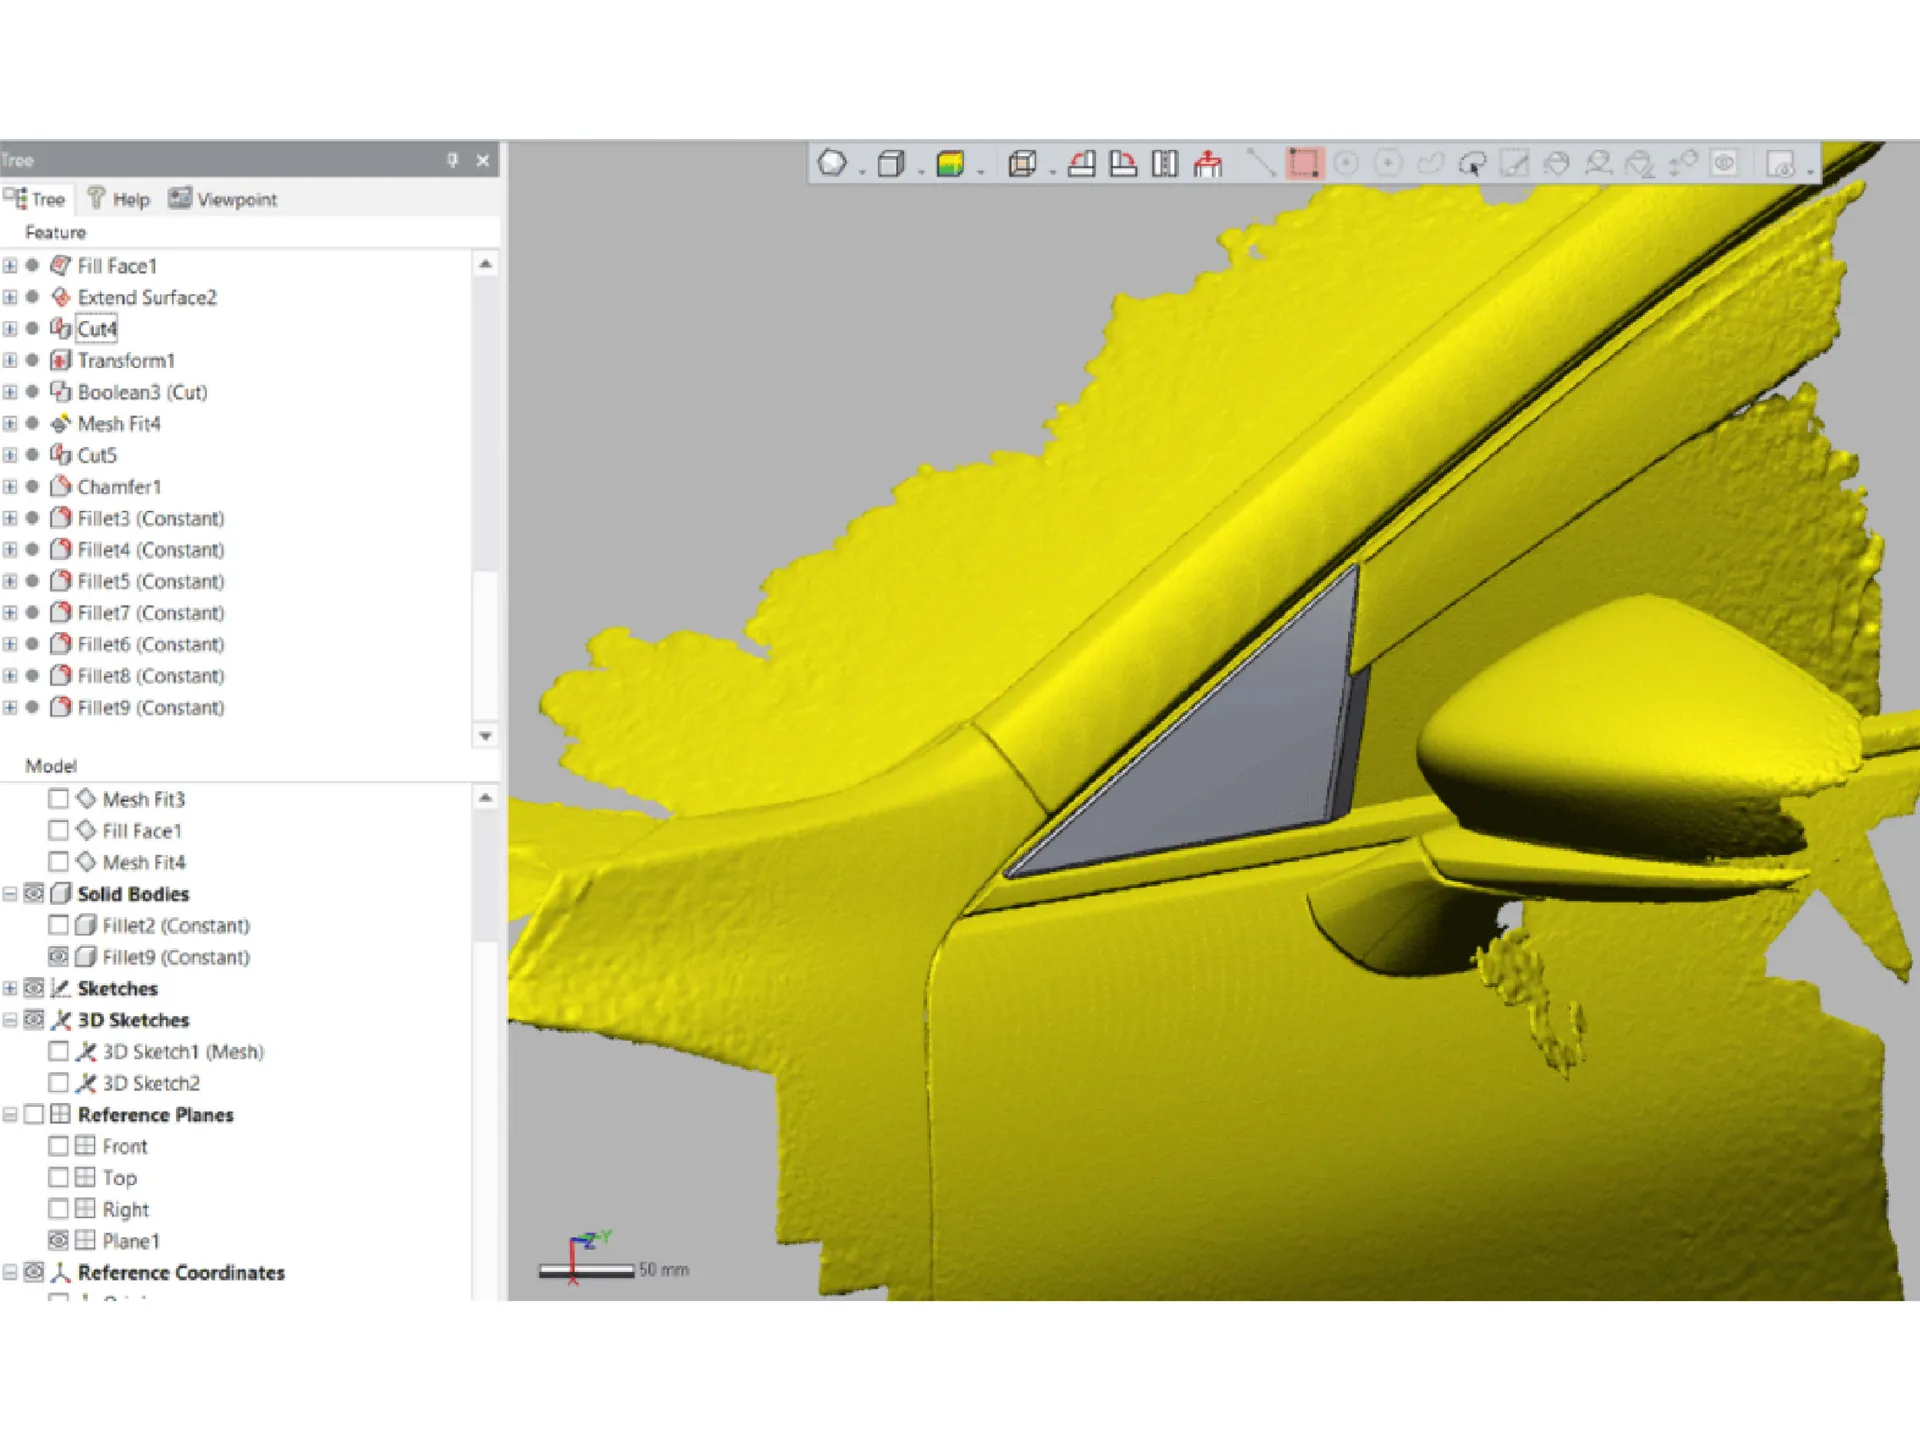The image size is (1920, 1440).
Task: Click the viewpoint cube icon in toolbar
Action: (1022, 163)
